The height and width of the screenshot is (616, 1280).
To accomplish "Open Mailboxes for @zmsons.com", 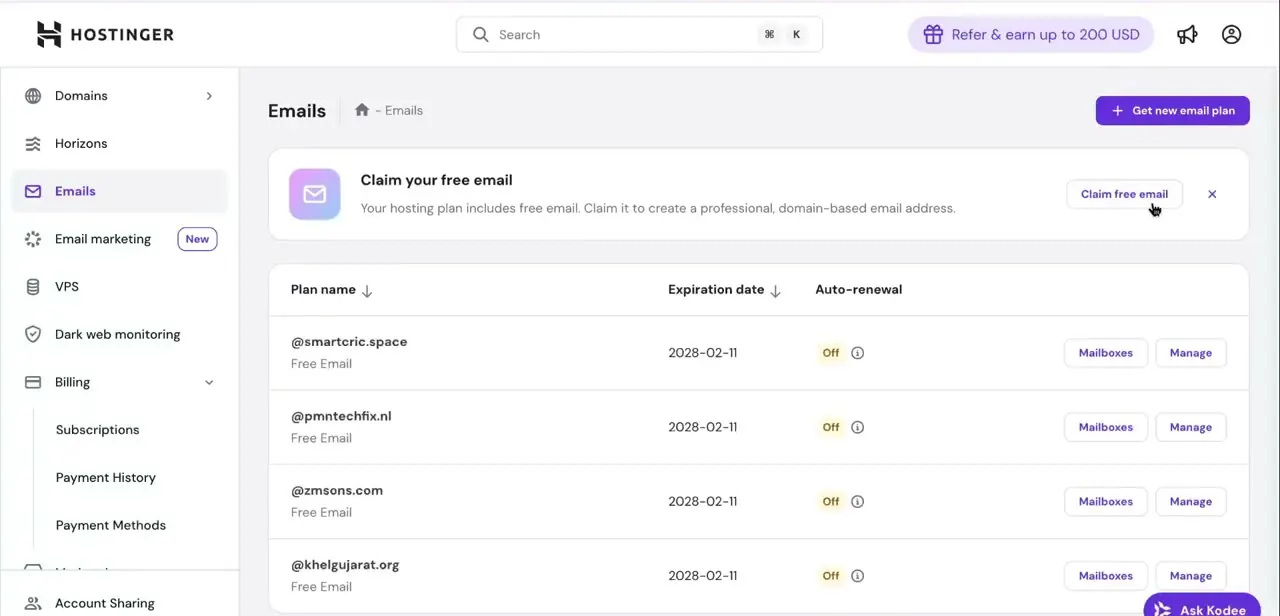I will coord(1105,502).
